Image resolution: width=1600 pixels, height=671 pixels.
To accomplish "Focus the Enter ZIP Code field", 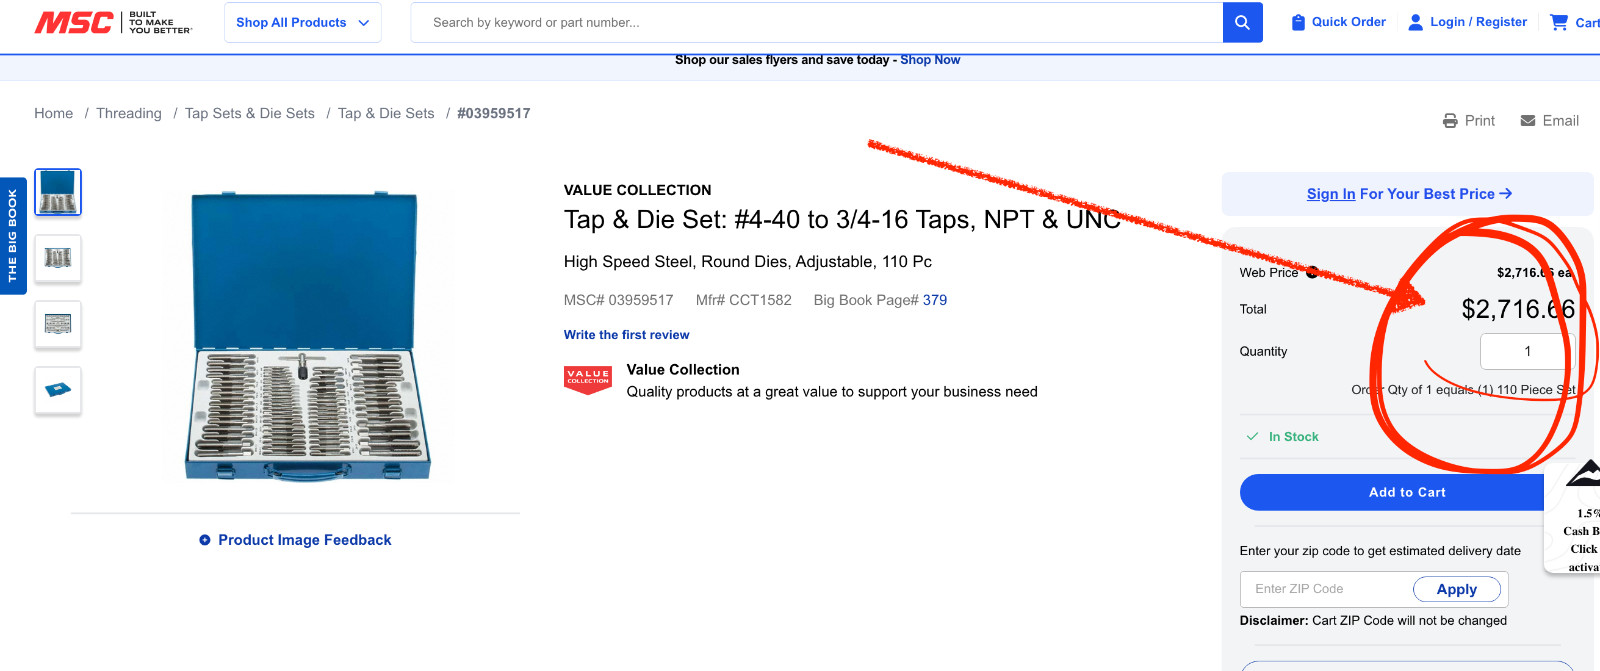I will (1325, 589).
